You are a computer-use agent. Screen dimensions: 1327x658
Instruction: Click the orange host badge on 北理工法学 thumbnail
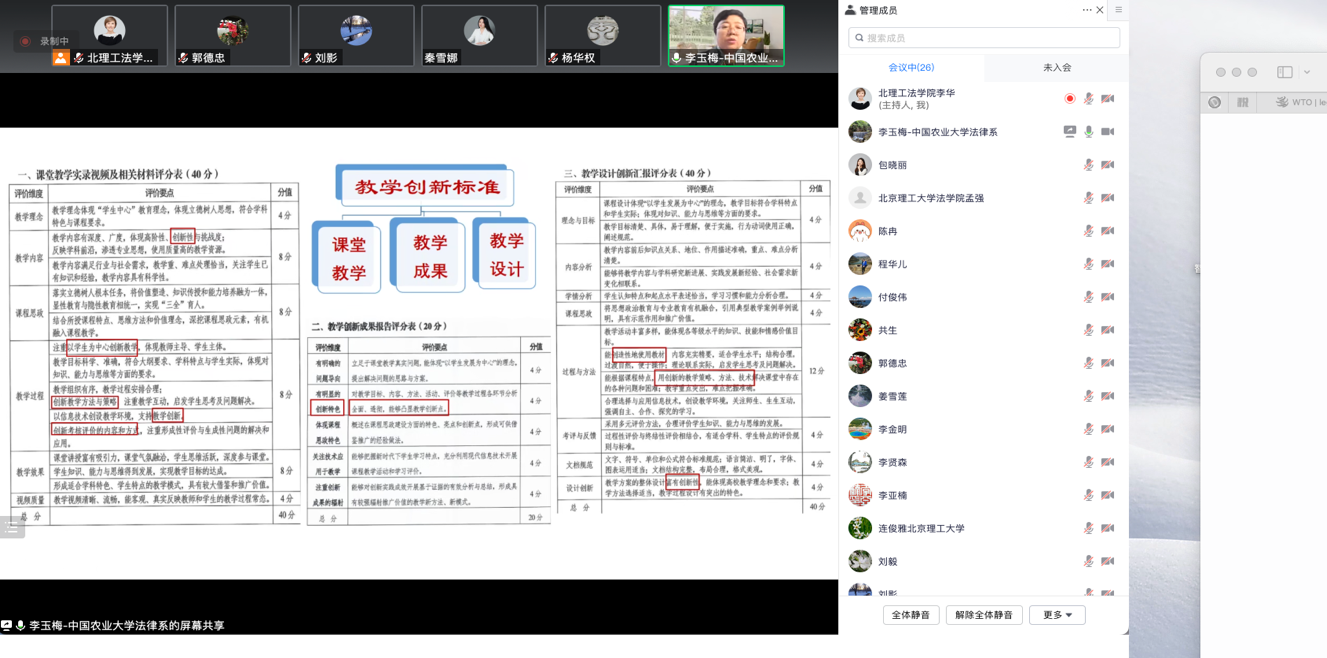(61, 58)
